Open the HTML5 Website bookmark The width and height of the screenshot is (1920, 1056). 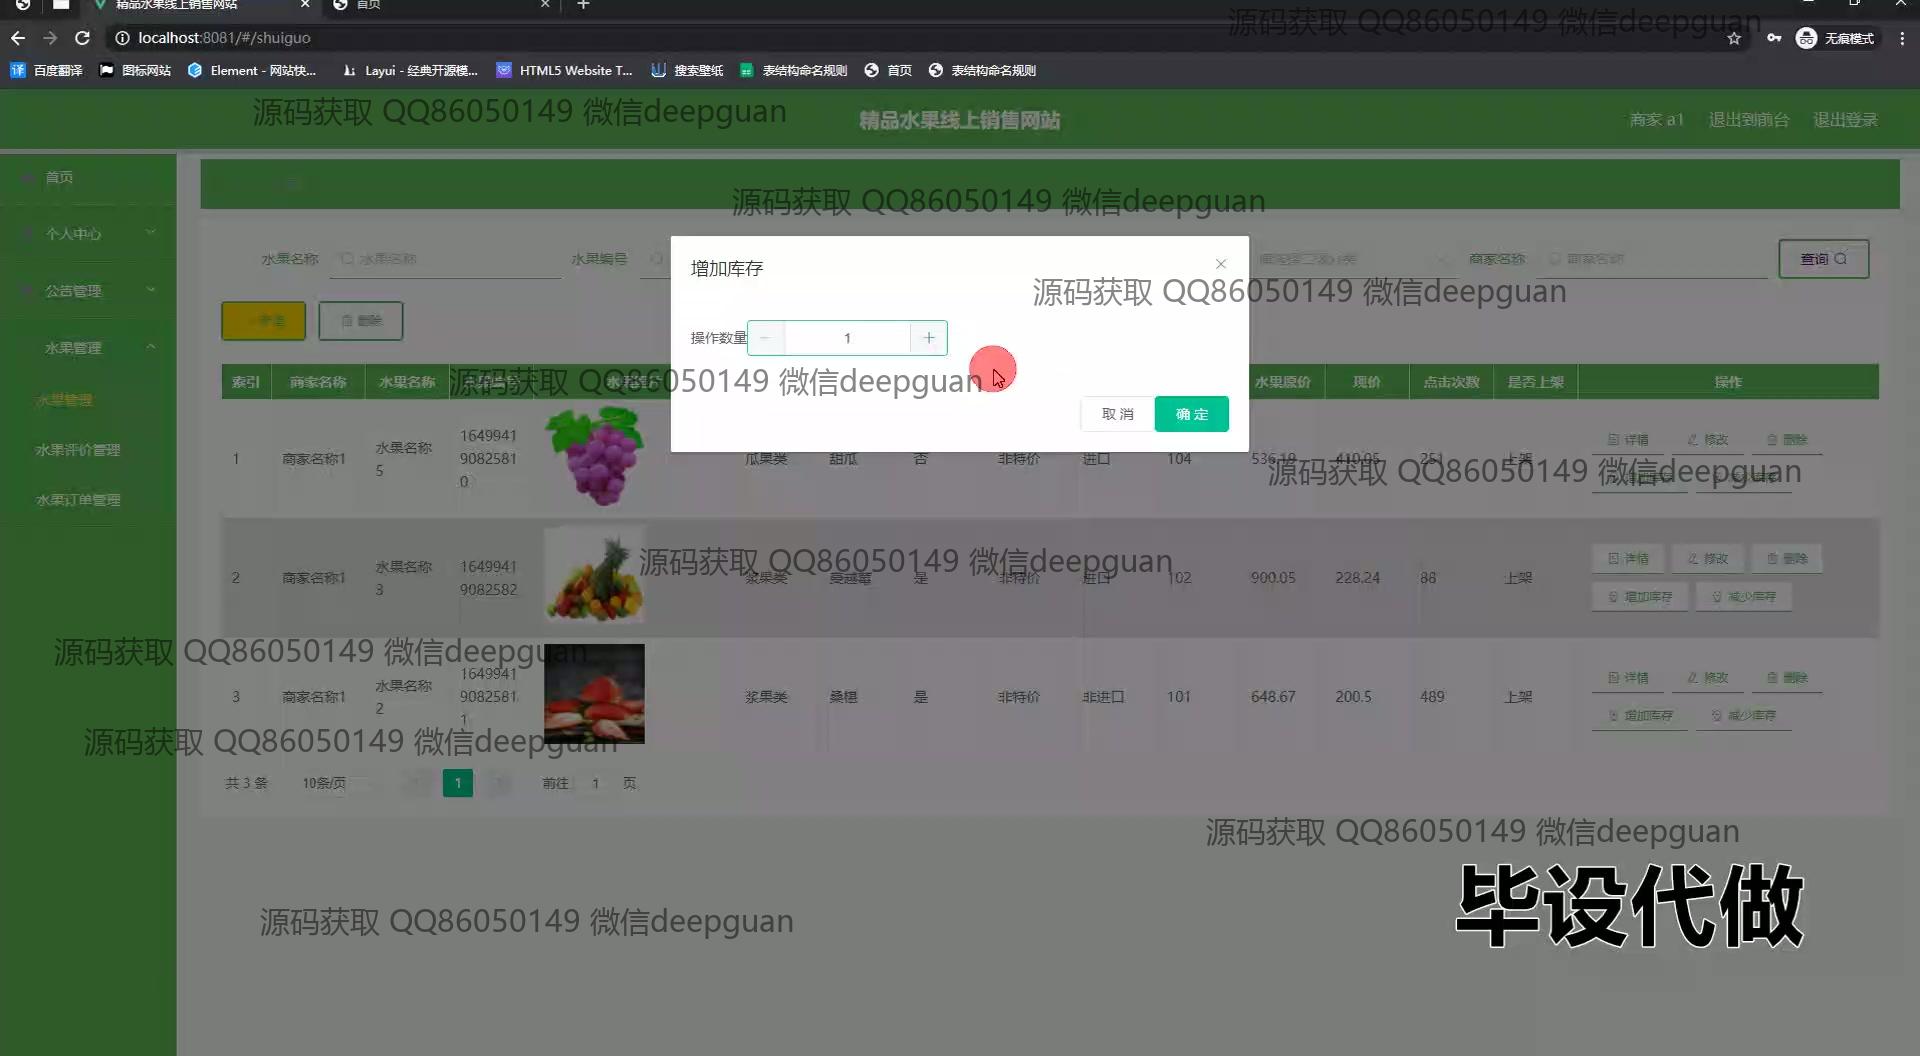pyautogui.click(x=565, y=70)
